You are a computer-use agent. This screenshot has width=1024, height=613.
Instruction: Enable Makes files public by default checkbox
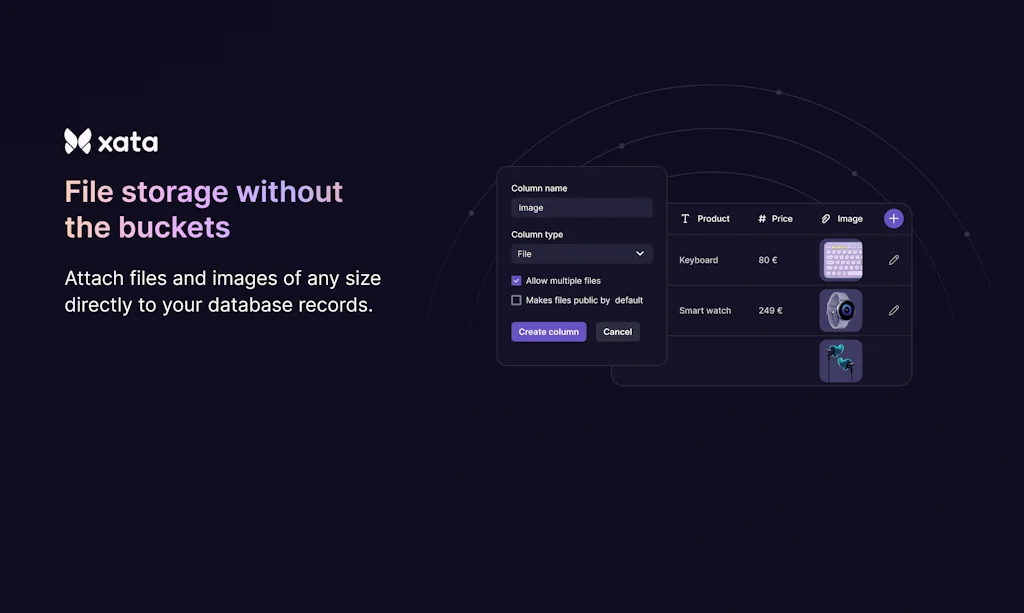(x=516, y=300)
